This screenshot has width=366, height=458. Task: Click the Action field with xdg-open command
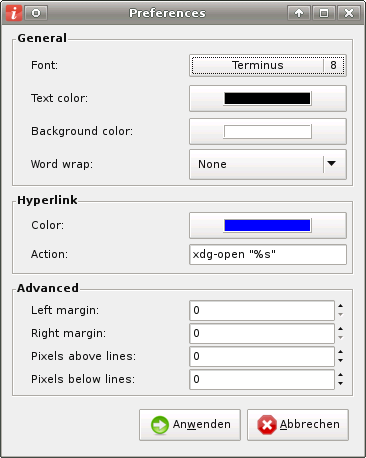pos(268,255)
